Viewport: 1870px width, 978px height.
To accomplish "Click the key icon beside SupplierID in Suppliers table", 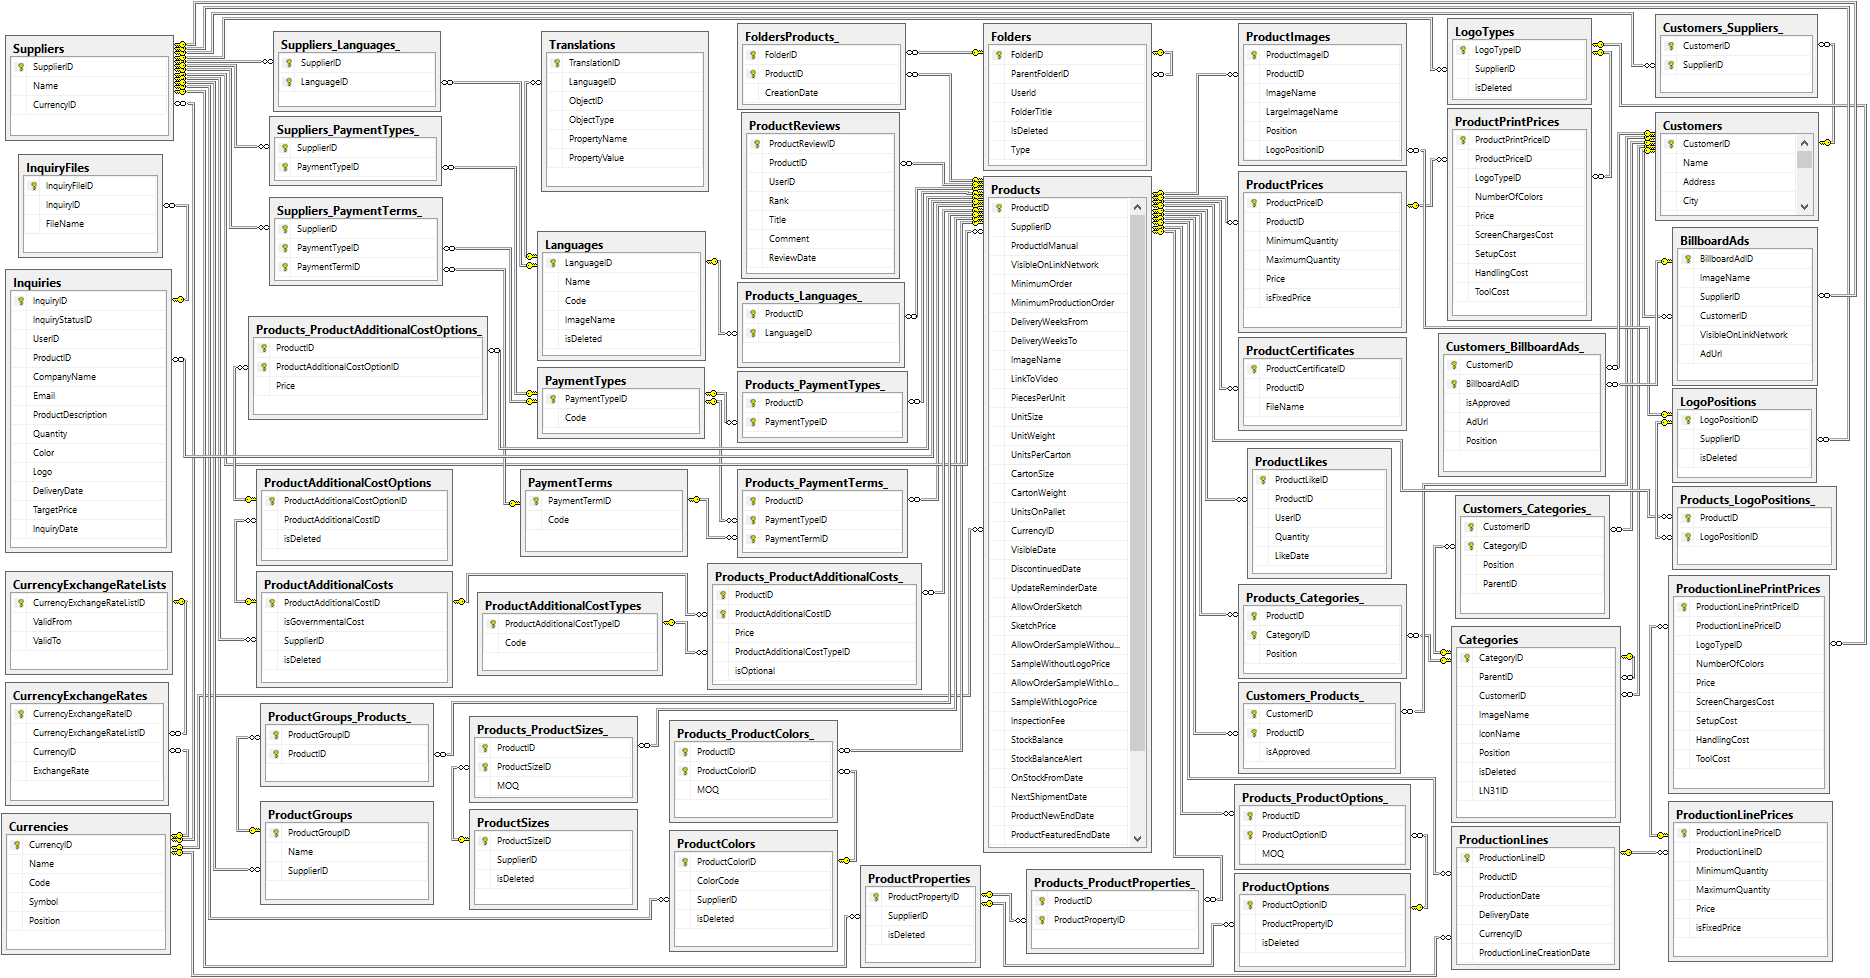I will [21, 67].
